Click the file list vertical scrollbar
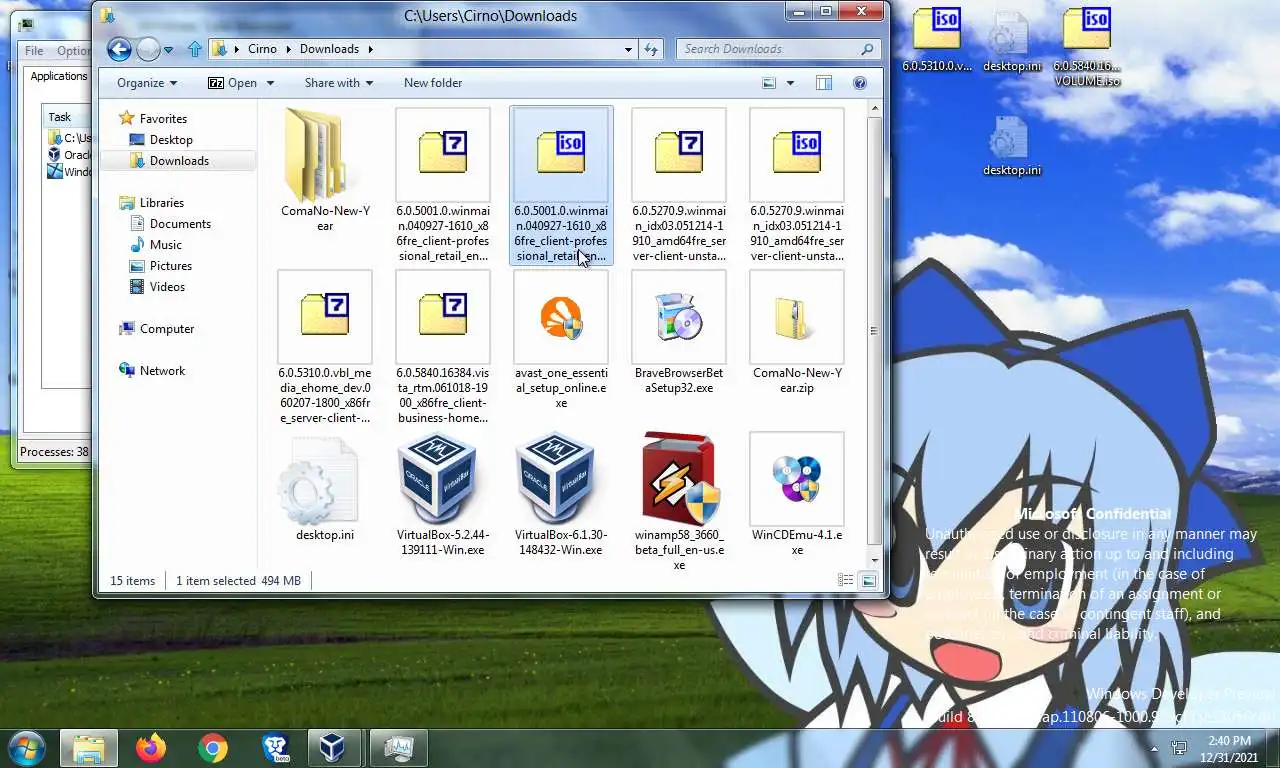Screen dimensions: 1280x768 (874, 332)
